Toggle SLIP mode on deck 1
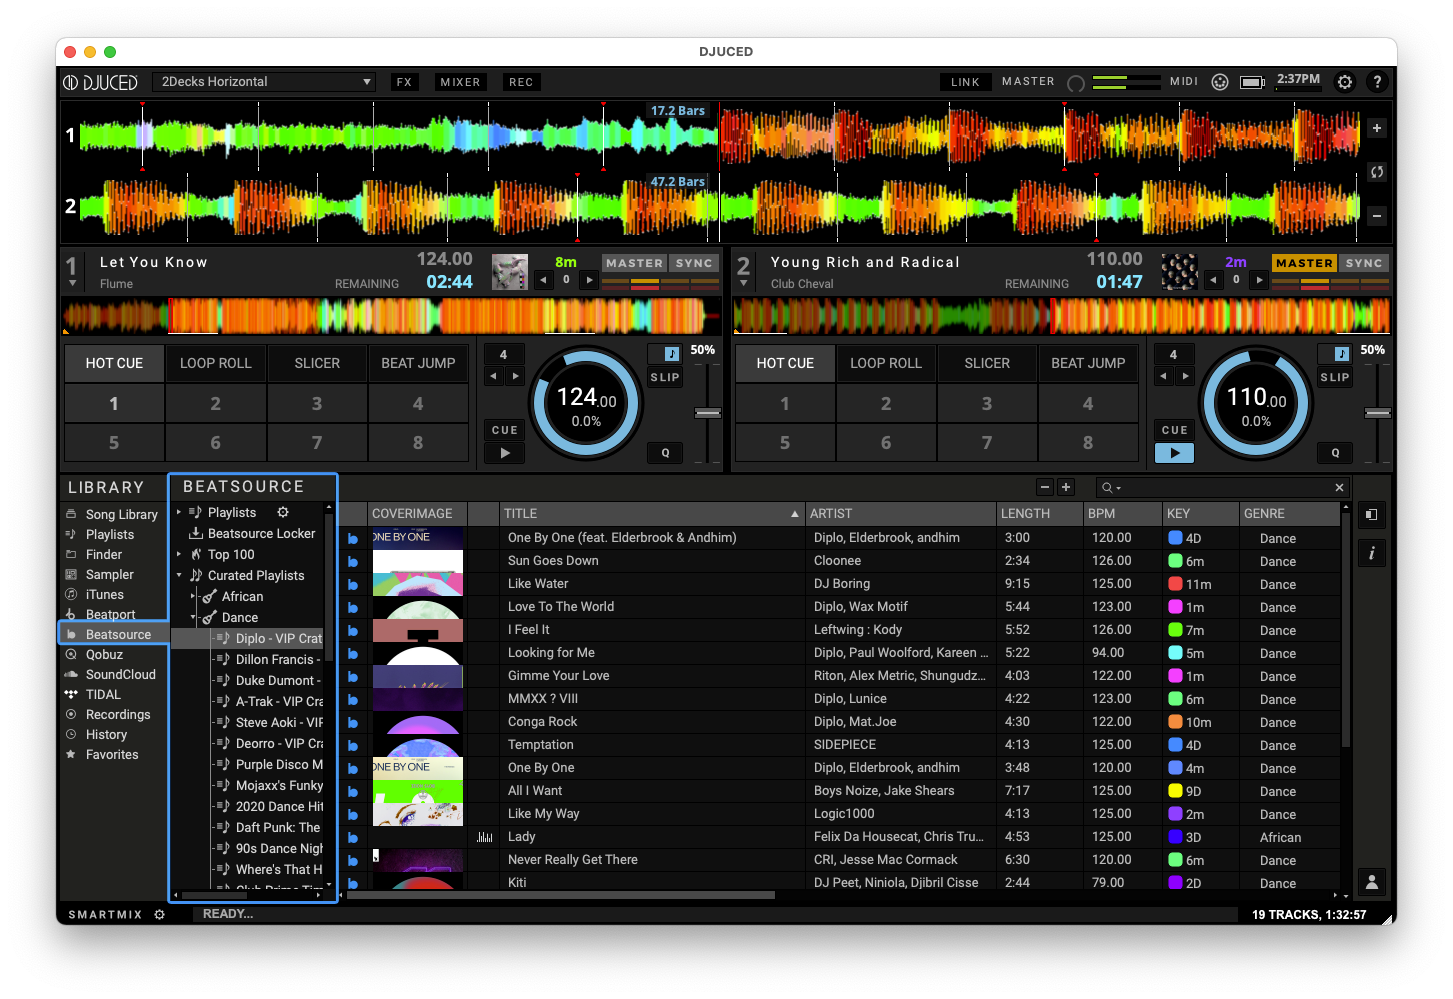 (x=664, y=377)
